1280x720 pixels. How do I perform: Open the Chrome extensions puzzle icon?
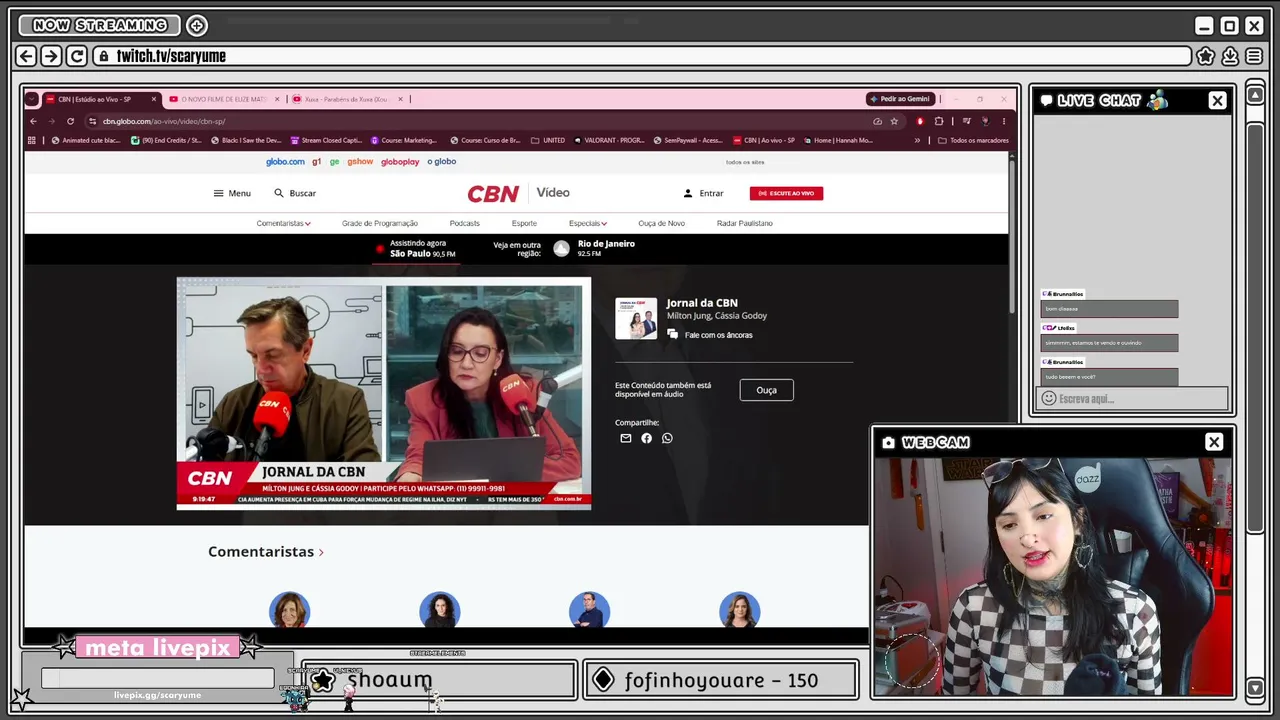[939, 121]
